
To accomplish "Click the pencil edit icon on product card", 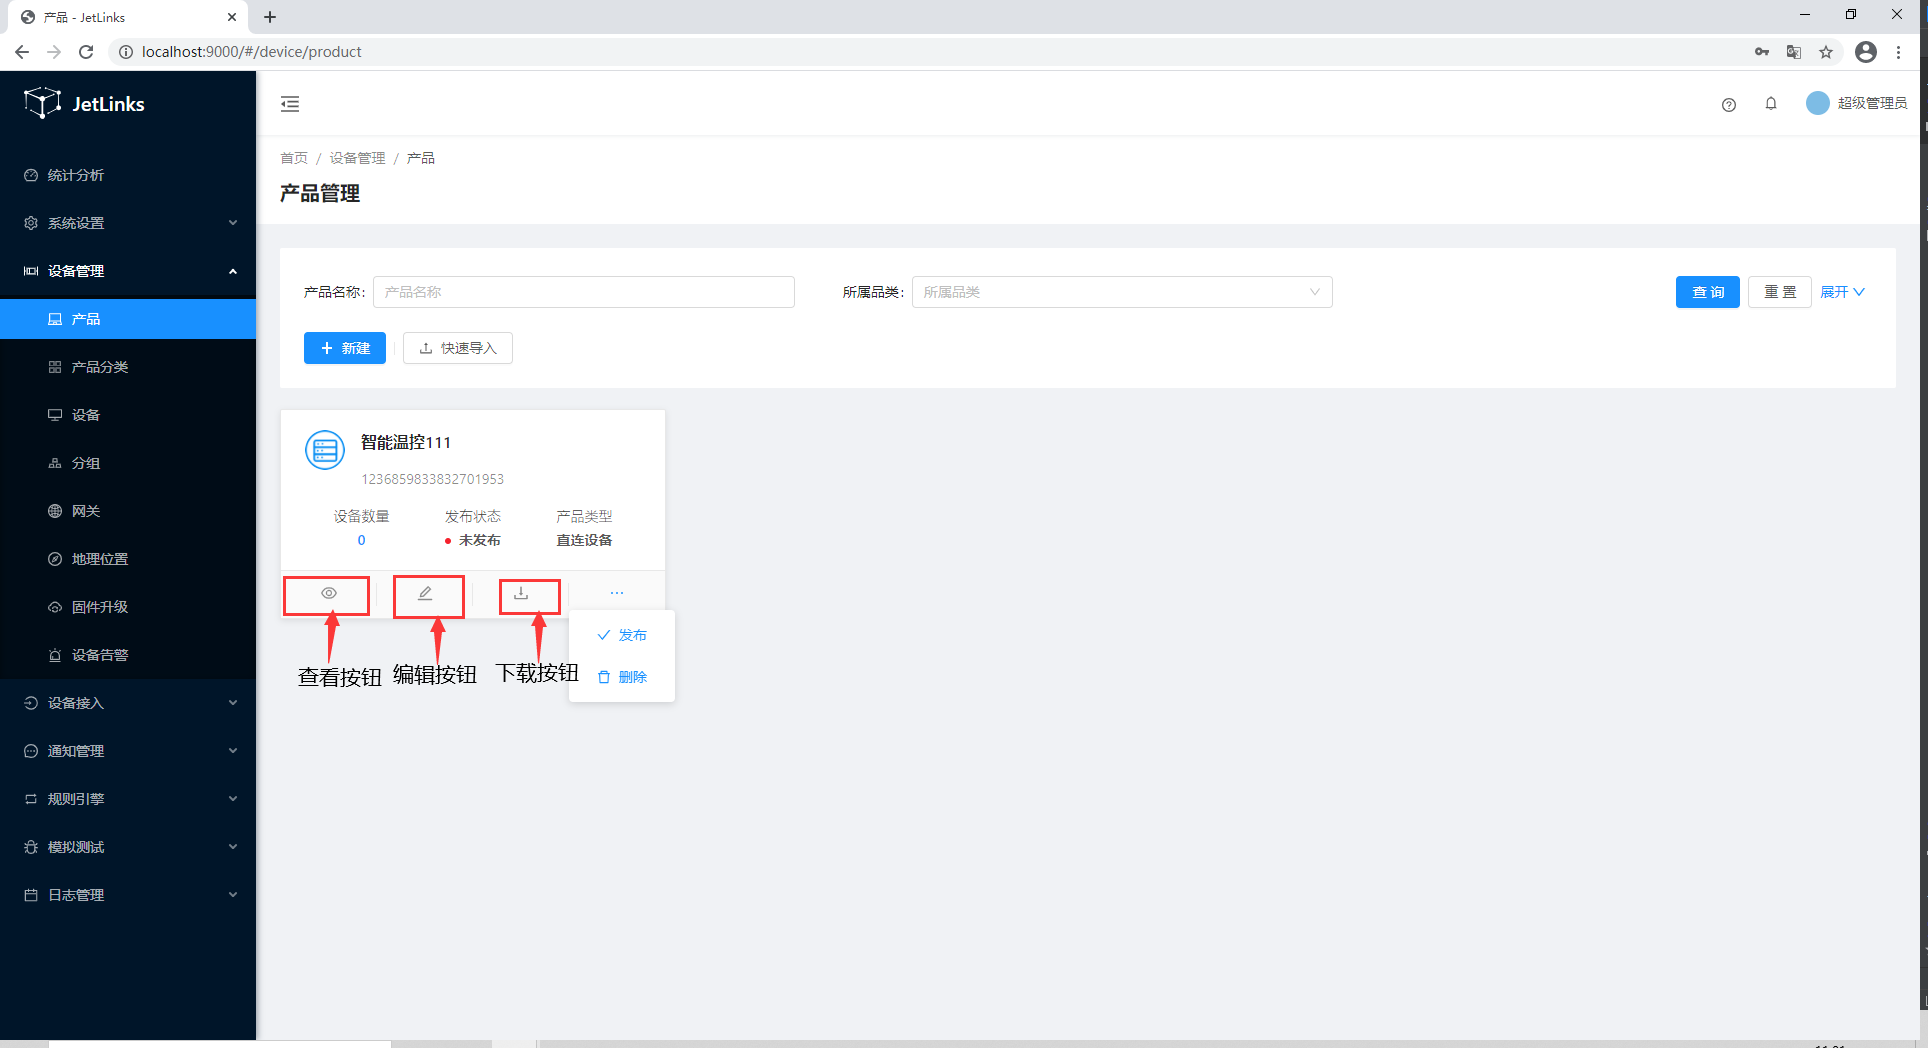I will tap(425, 593).
